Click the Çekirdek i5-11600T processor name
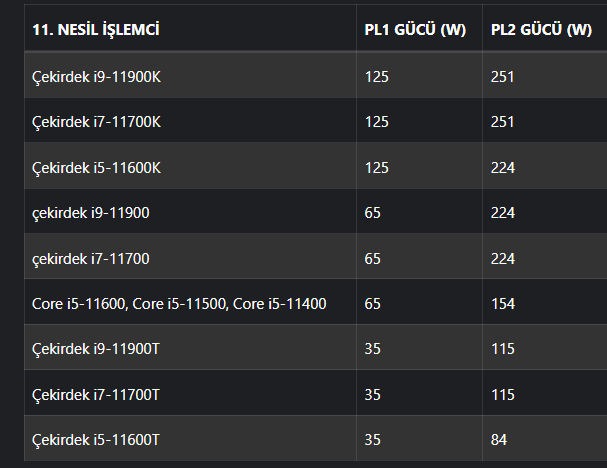607x468 pixels. (96, 440)
